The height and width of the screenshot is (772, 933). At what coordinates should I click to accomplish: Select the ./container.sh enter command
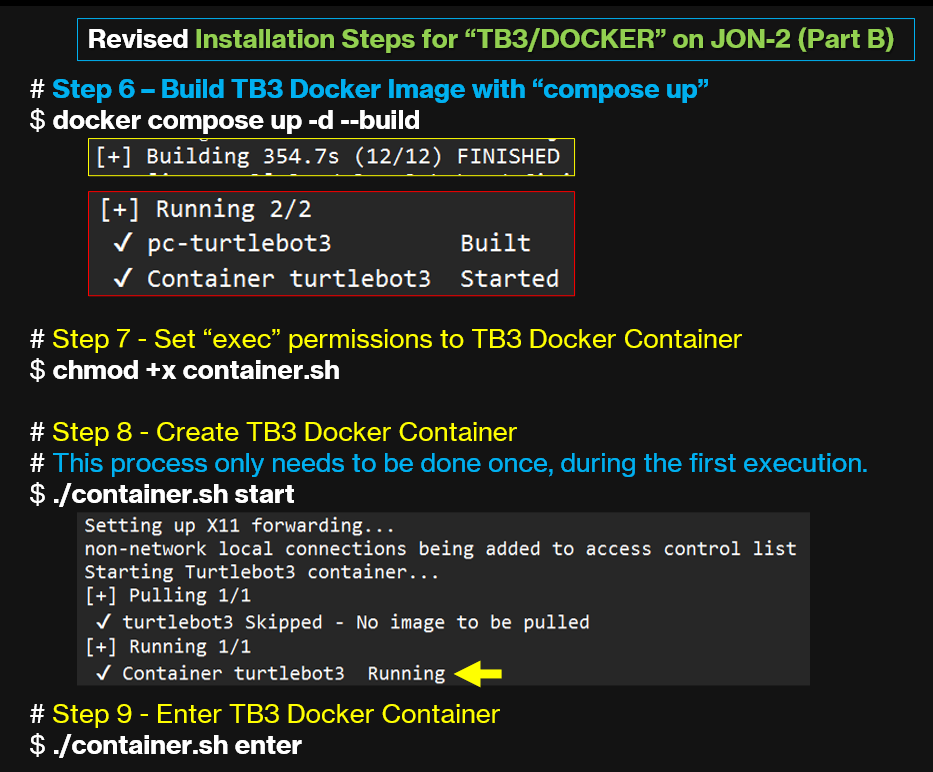point(176,745)
